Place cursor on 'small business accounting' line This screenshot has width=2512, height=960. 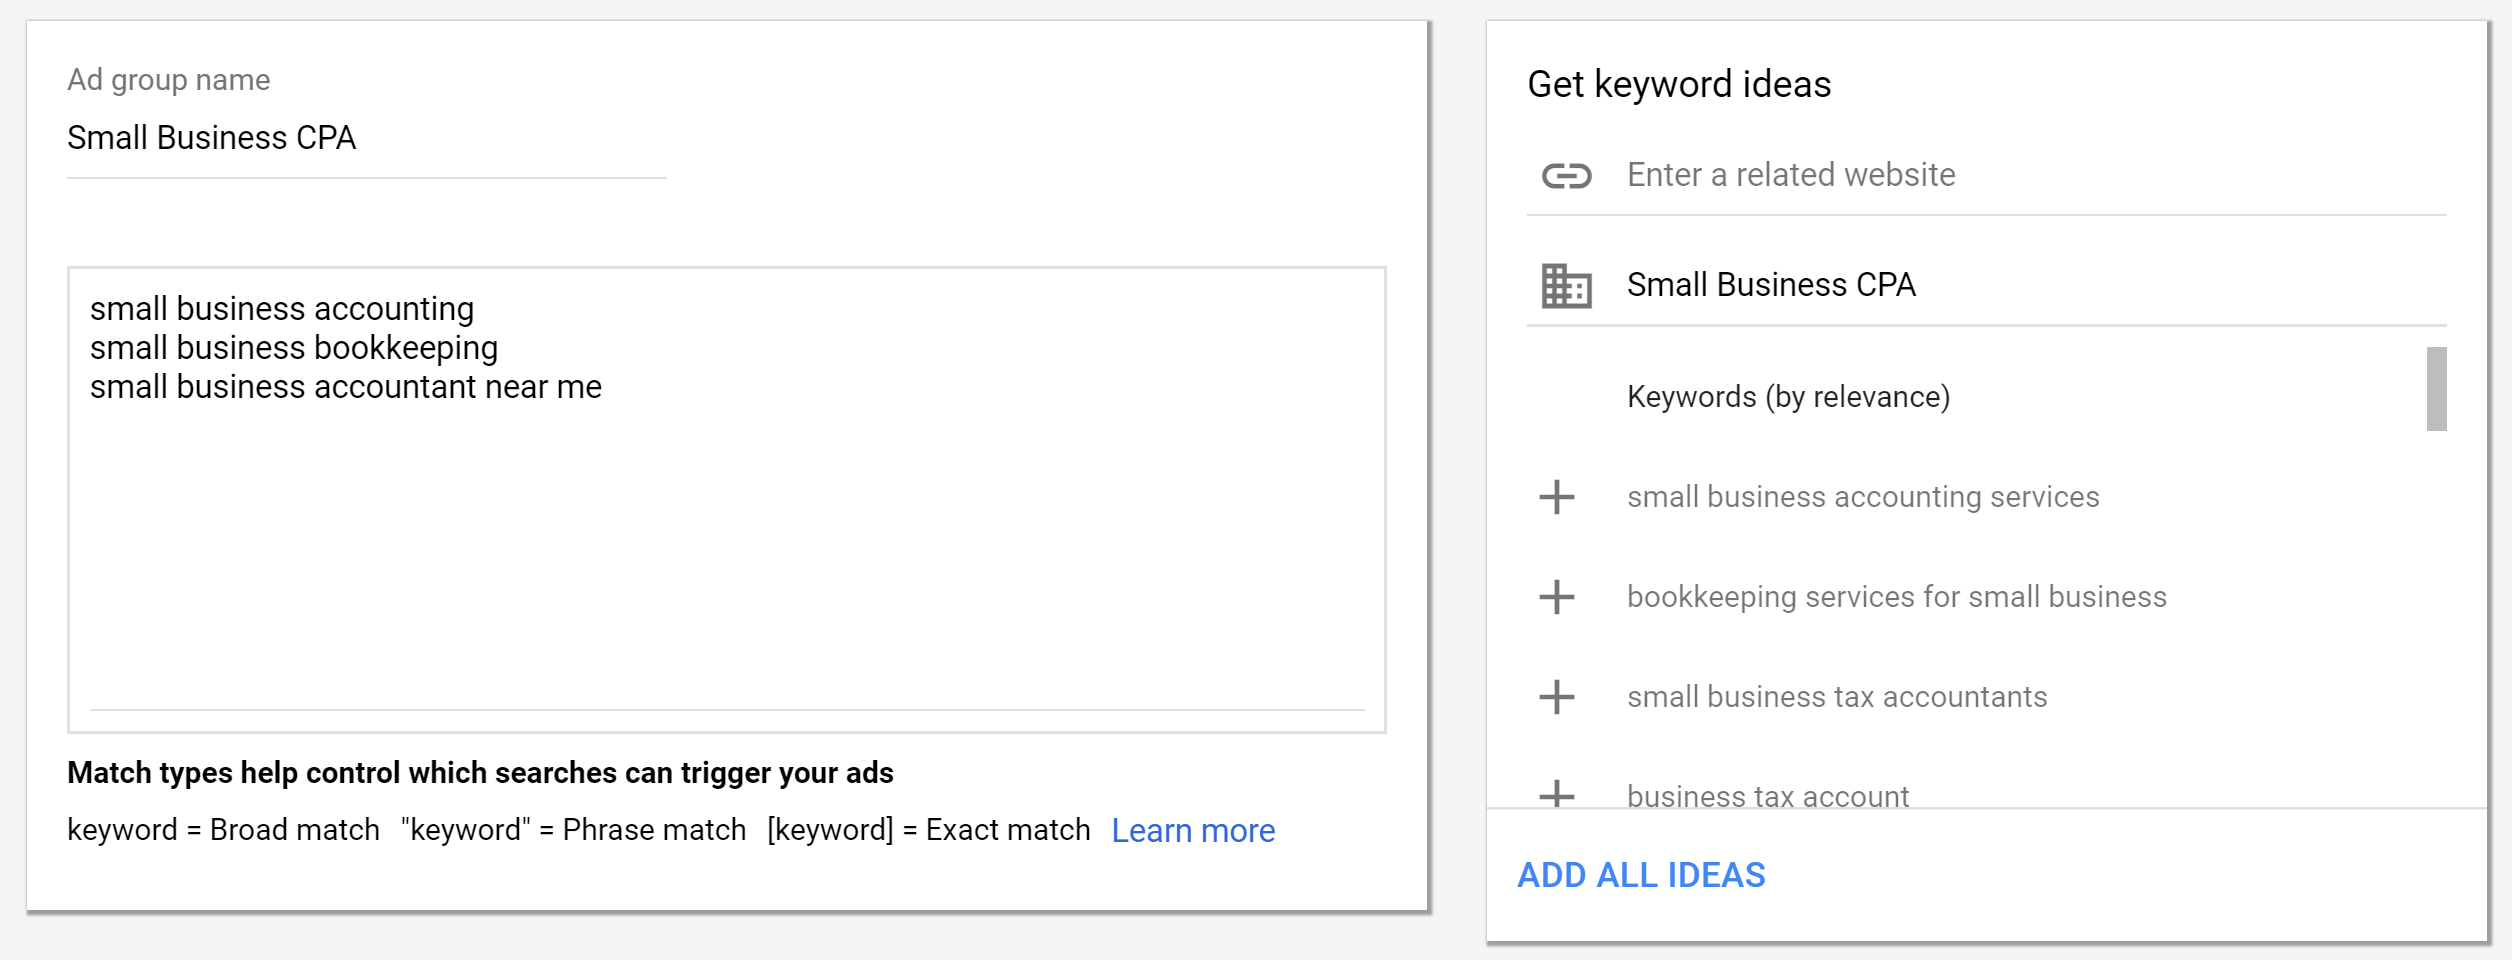click(x=282, y=309)
